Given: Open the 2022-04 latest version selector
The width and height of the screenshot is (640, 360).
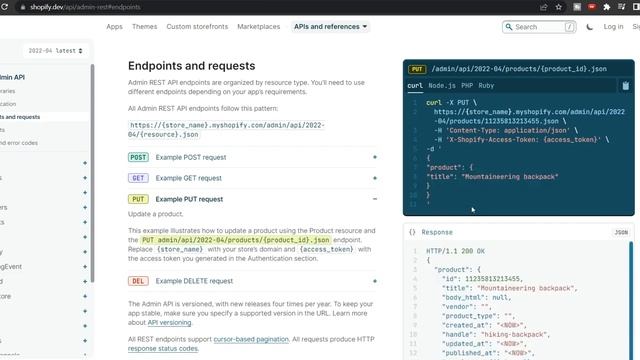Looking at the screenshot, I should click(56, 51).
